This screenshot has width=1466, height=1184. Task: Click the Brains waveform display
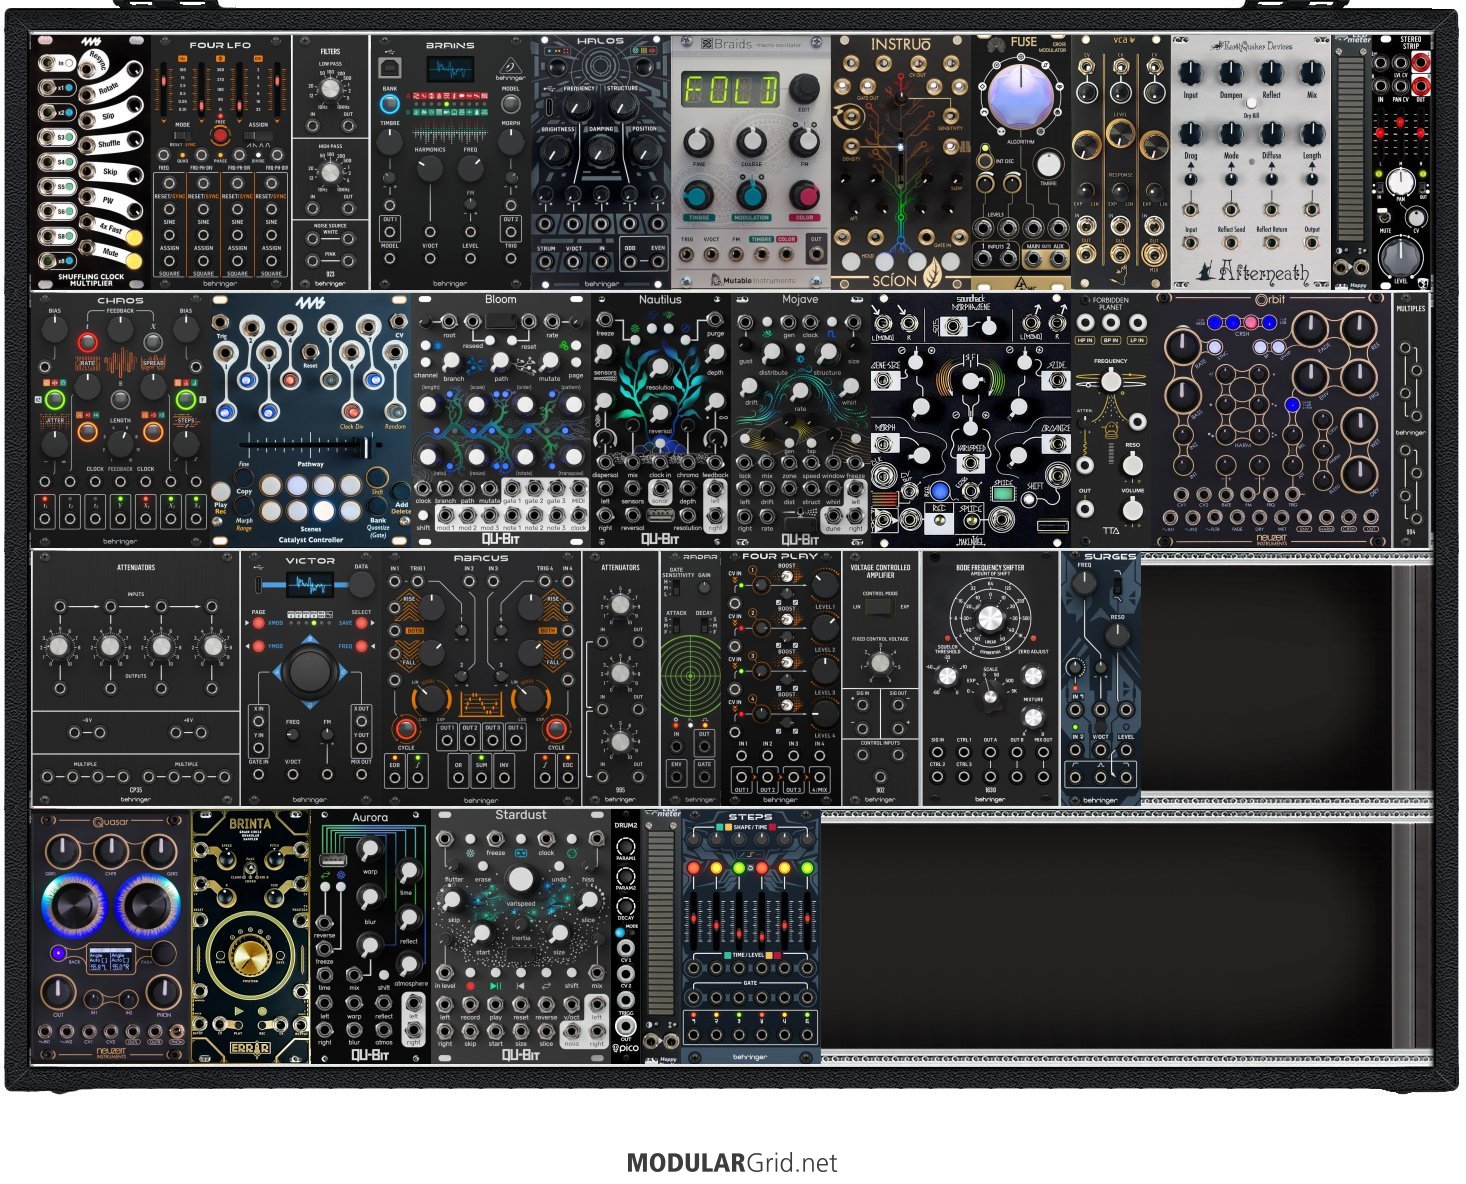point(449,70)
